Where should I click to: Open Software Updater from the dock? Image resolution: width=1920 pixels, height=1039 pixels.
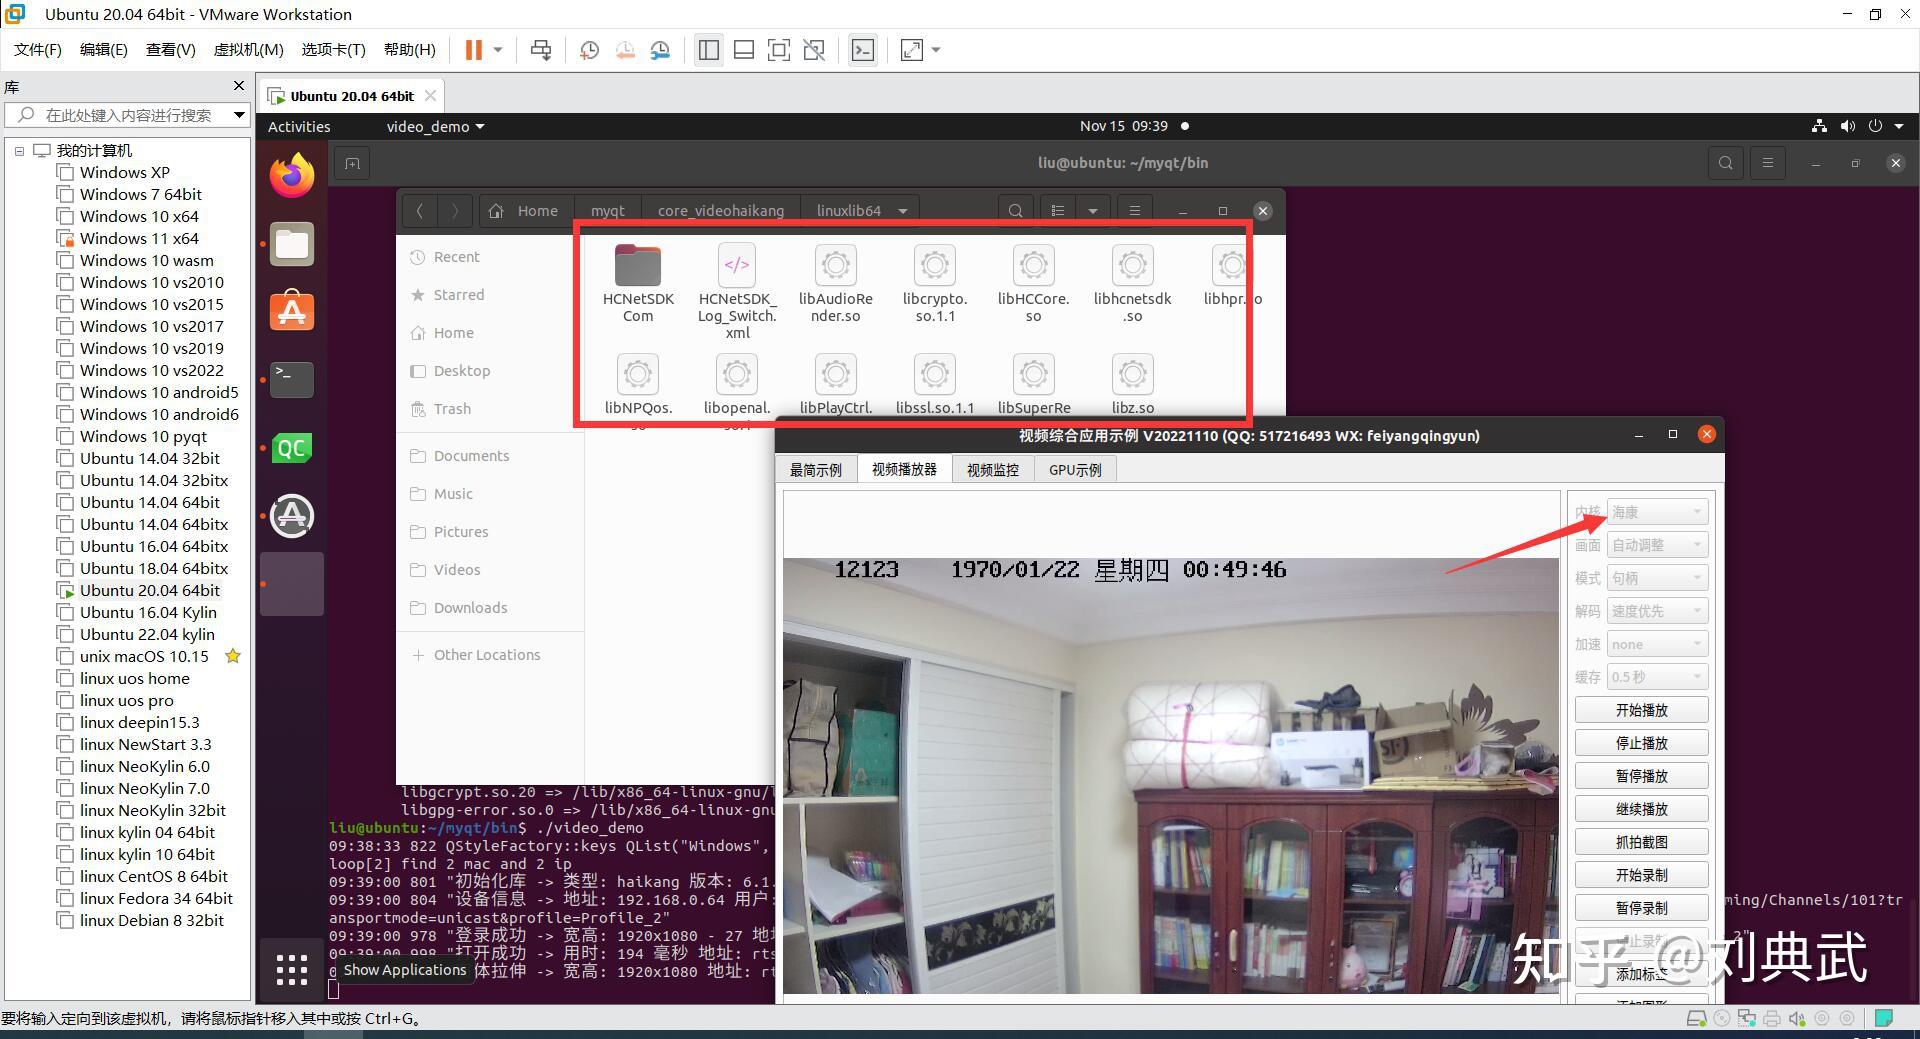(x=292, y=516)
